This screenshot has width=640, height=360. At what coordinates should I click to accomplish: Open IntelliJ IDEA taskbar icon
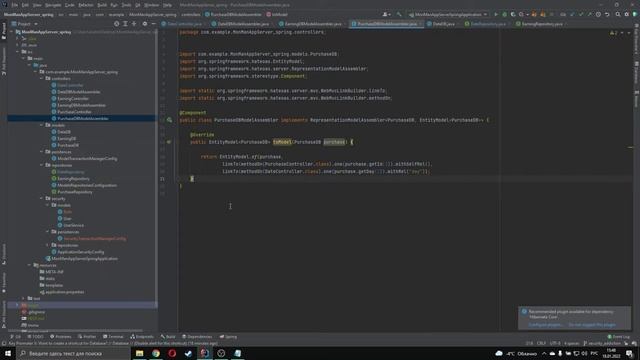[x=205, y=353]
